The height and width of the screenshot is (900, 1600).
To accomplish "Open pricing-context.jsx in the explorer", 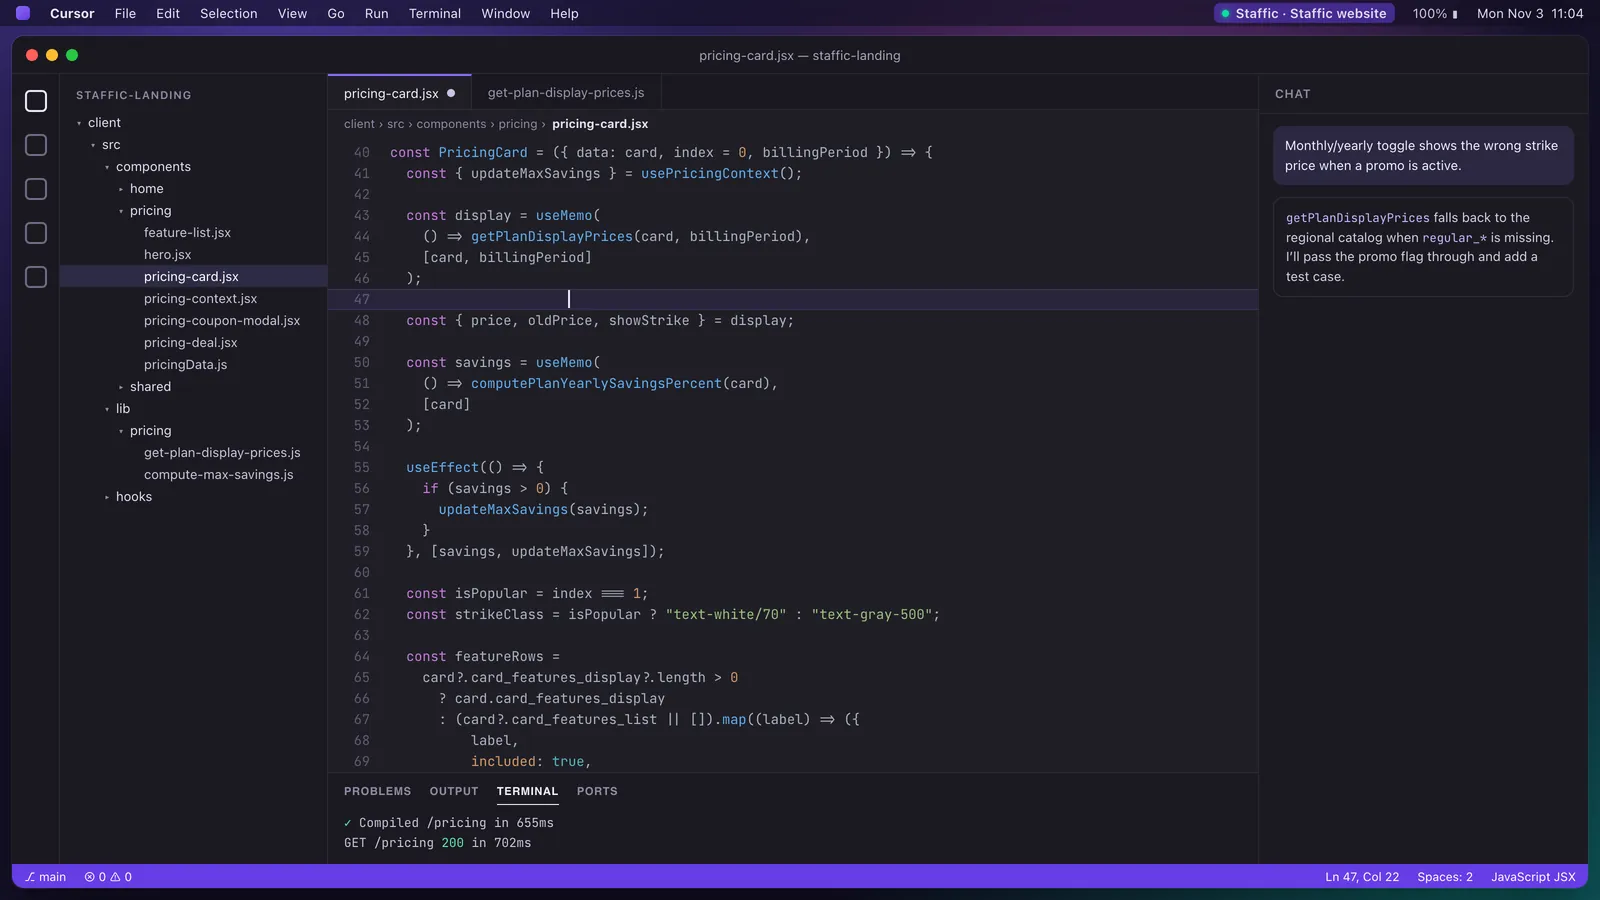I will coord(193,299).
